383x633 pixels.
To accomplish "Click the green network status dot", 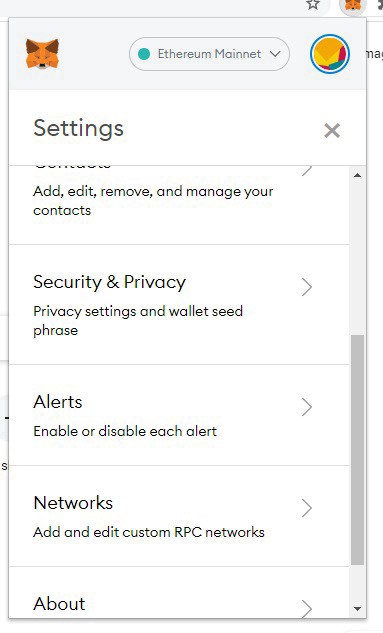I will [x=144, y=54].
